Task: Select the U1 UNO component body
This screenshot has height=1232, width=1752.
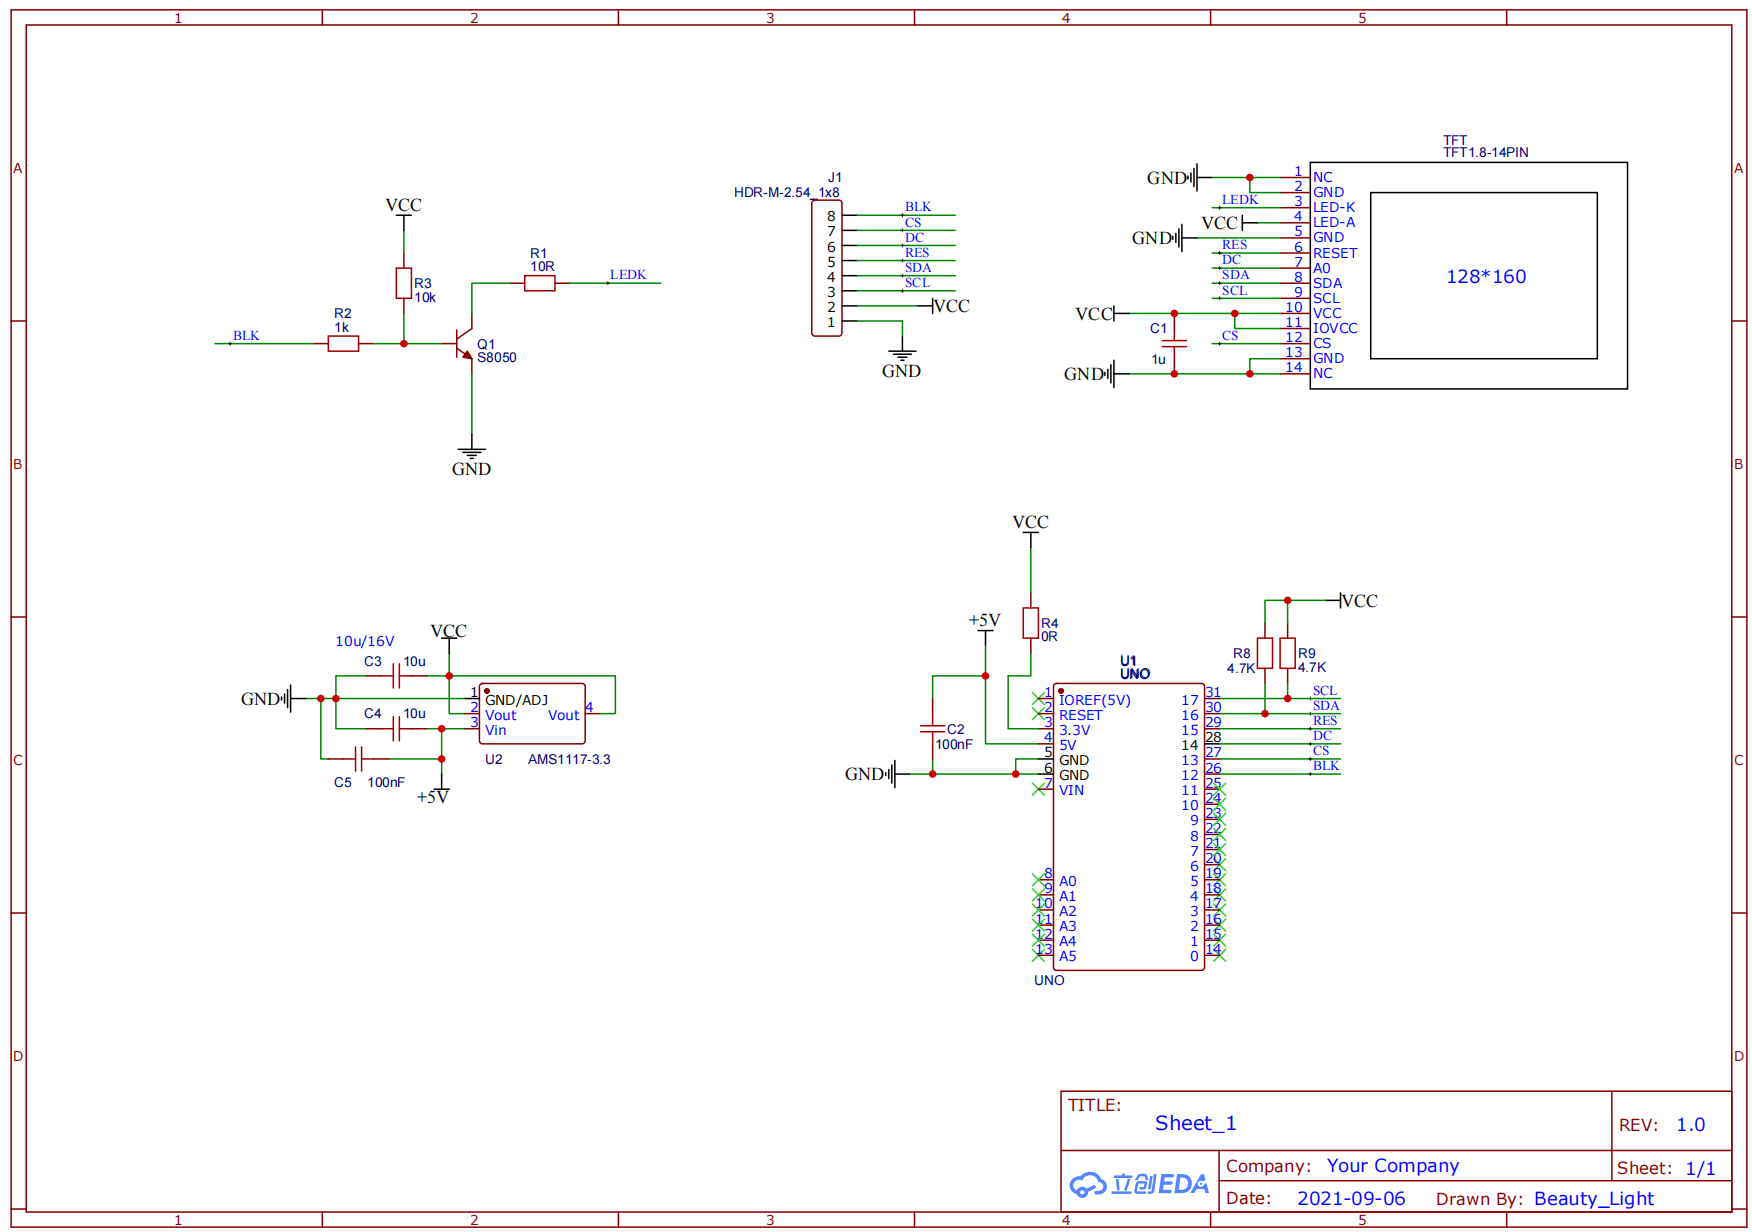Action: pyautogui.click(x=1128, y=827)
